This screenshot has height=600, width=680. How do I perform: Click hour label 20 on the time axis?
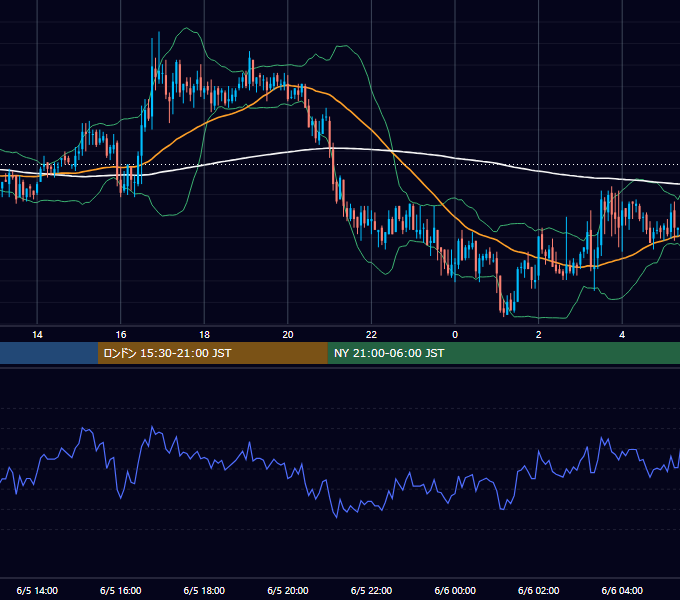click(288, 335)
